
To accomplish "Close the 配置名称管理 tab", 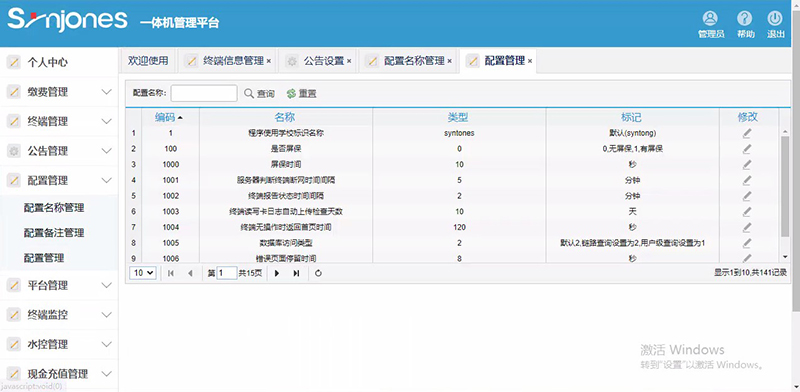I will pyautogui.click(x=449, y=61).
